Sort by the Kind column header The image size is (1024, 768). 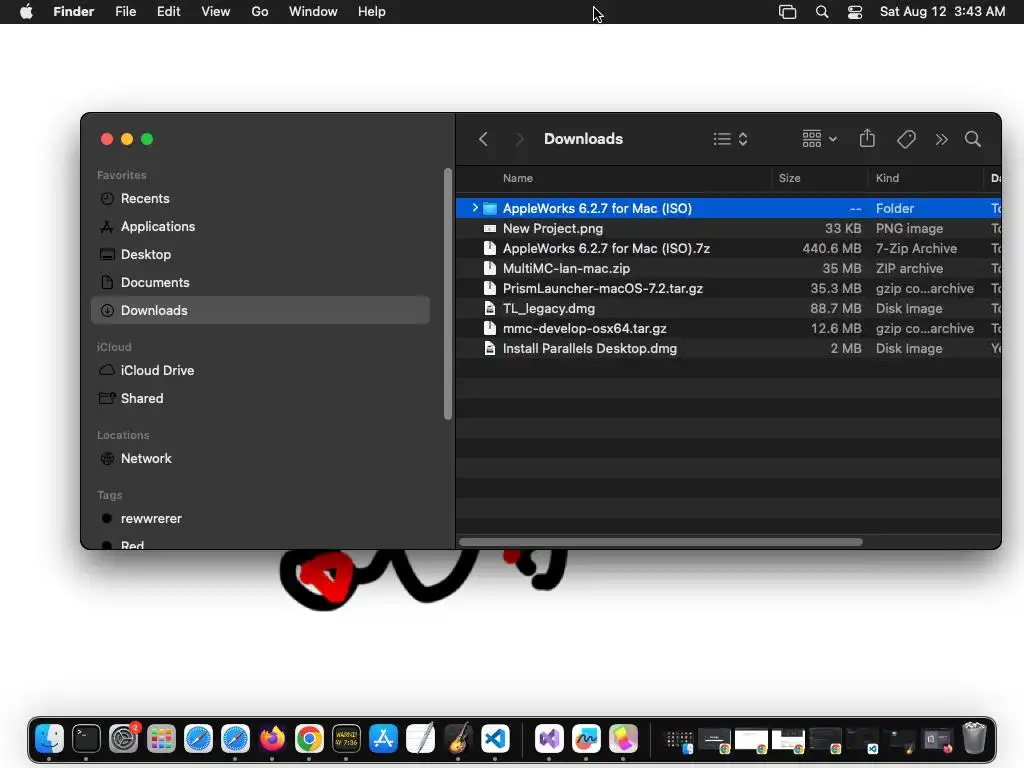(888, 178)
